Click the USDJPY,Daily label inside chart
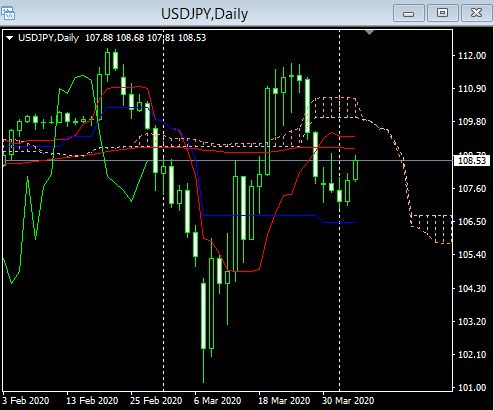Viewport: 494px width, 410px height. (x=49, y=38)
